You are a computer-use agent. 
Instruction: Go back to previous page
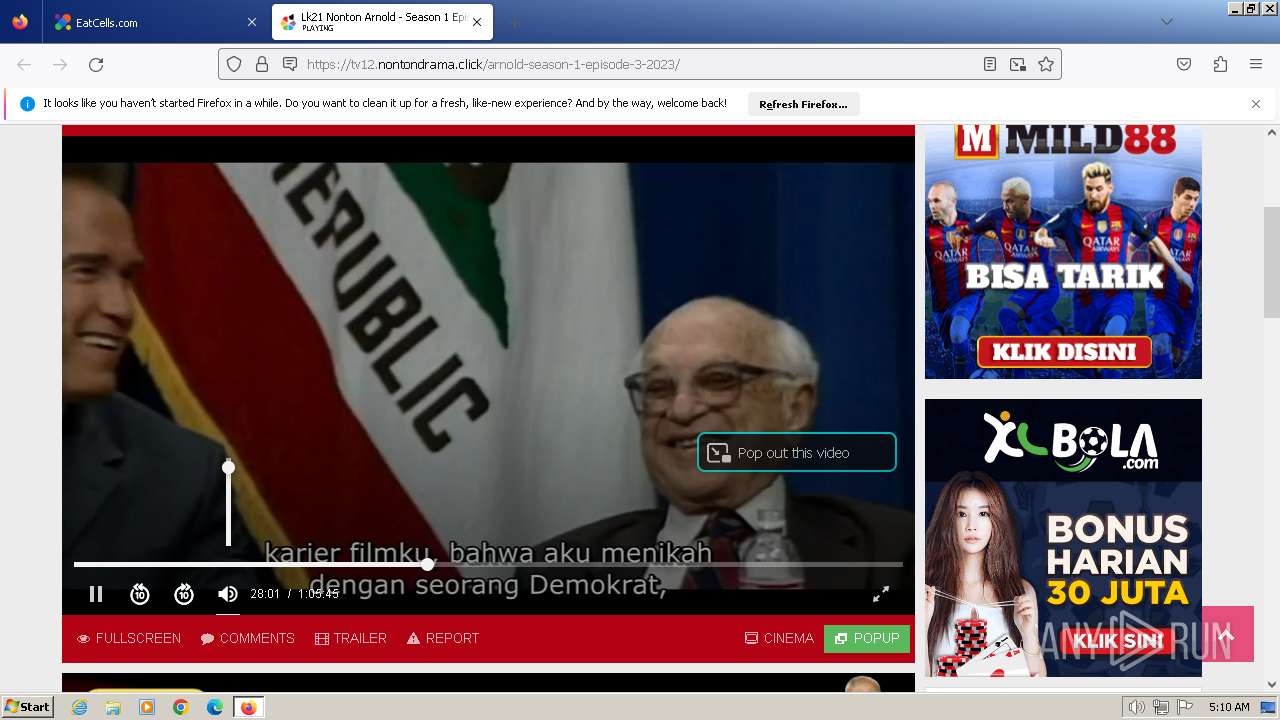point(24,64)
